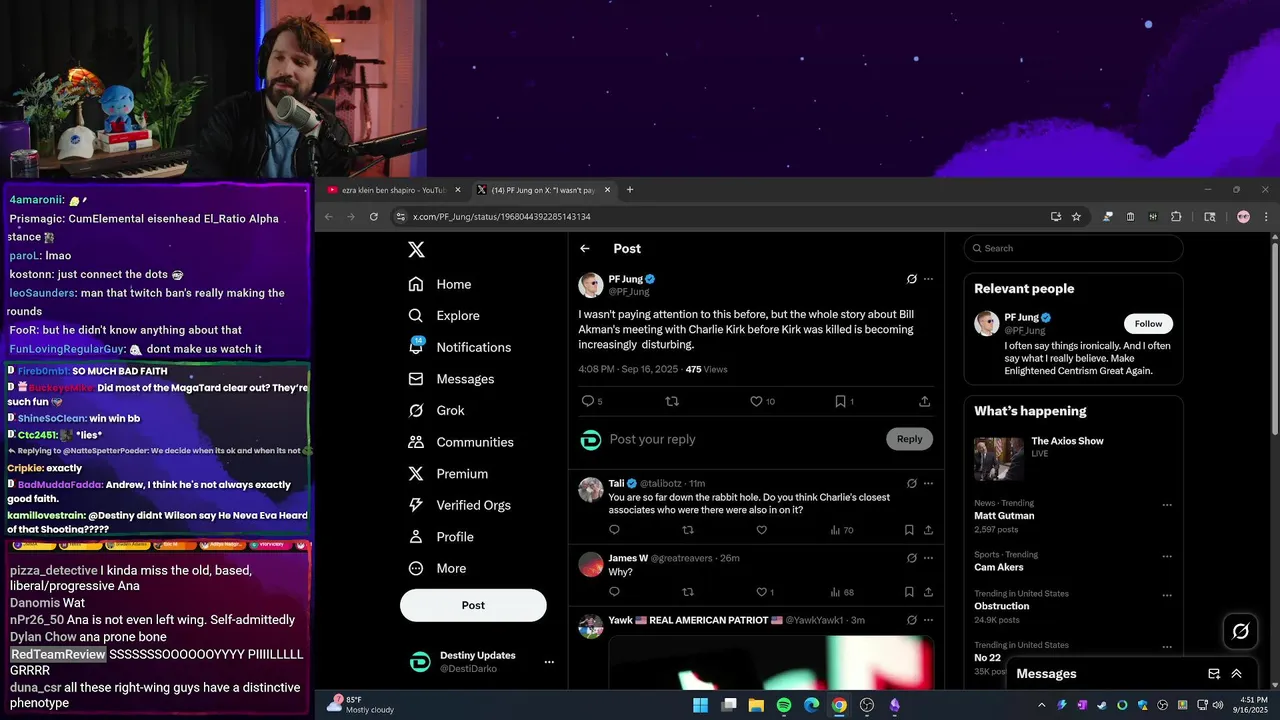Open the more options on Tali's reply
Viewport: 1280px width, 720px height.
tap(928, 483)
